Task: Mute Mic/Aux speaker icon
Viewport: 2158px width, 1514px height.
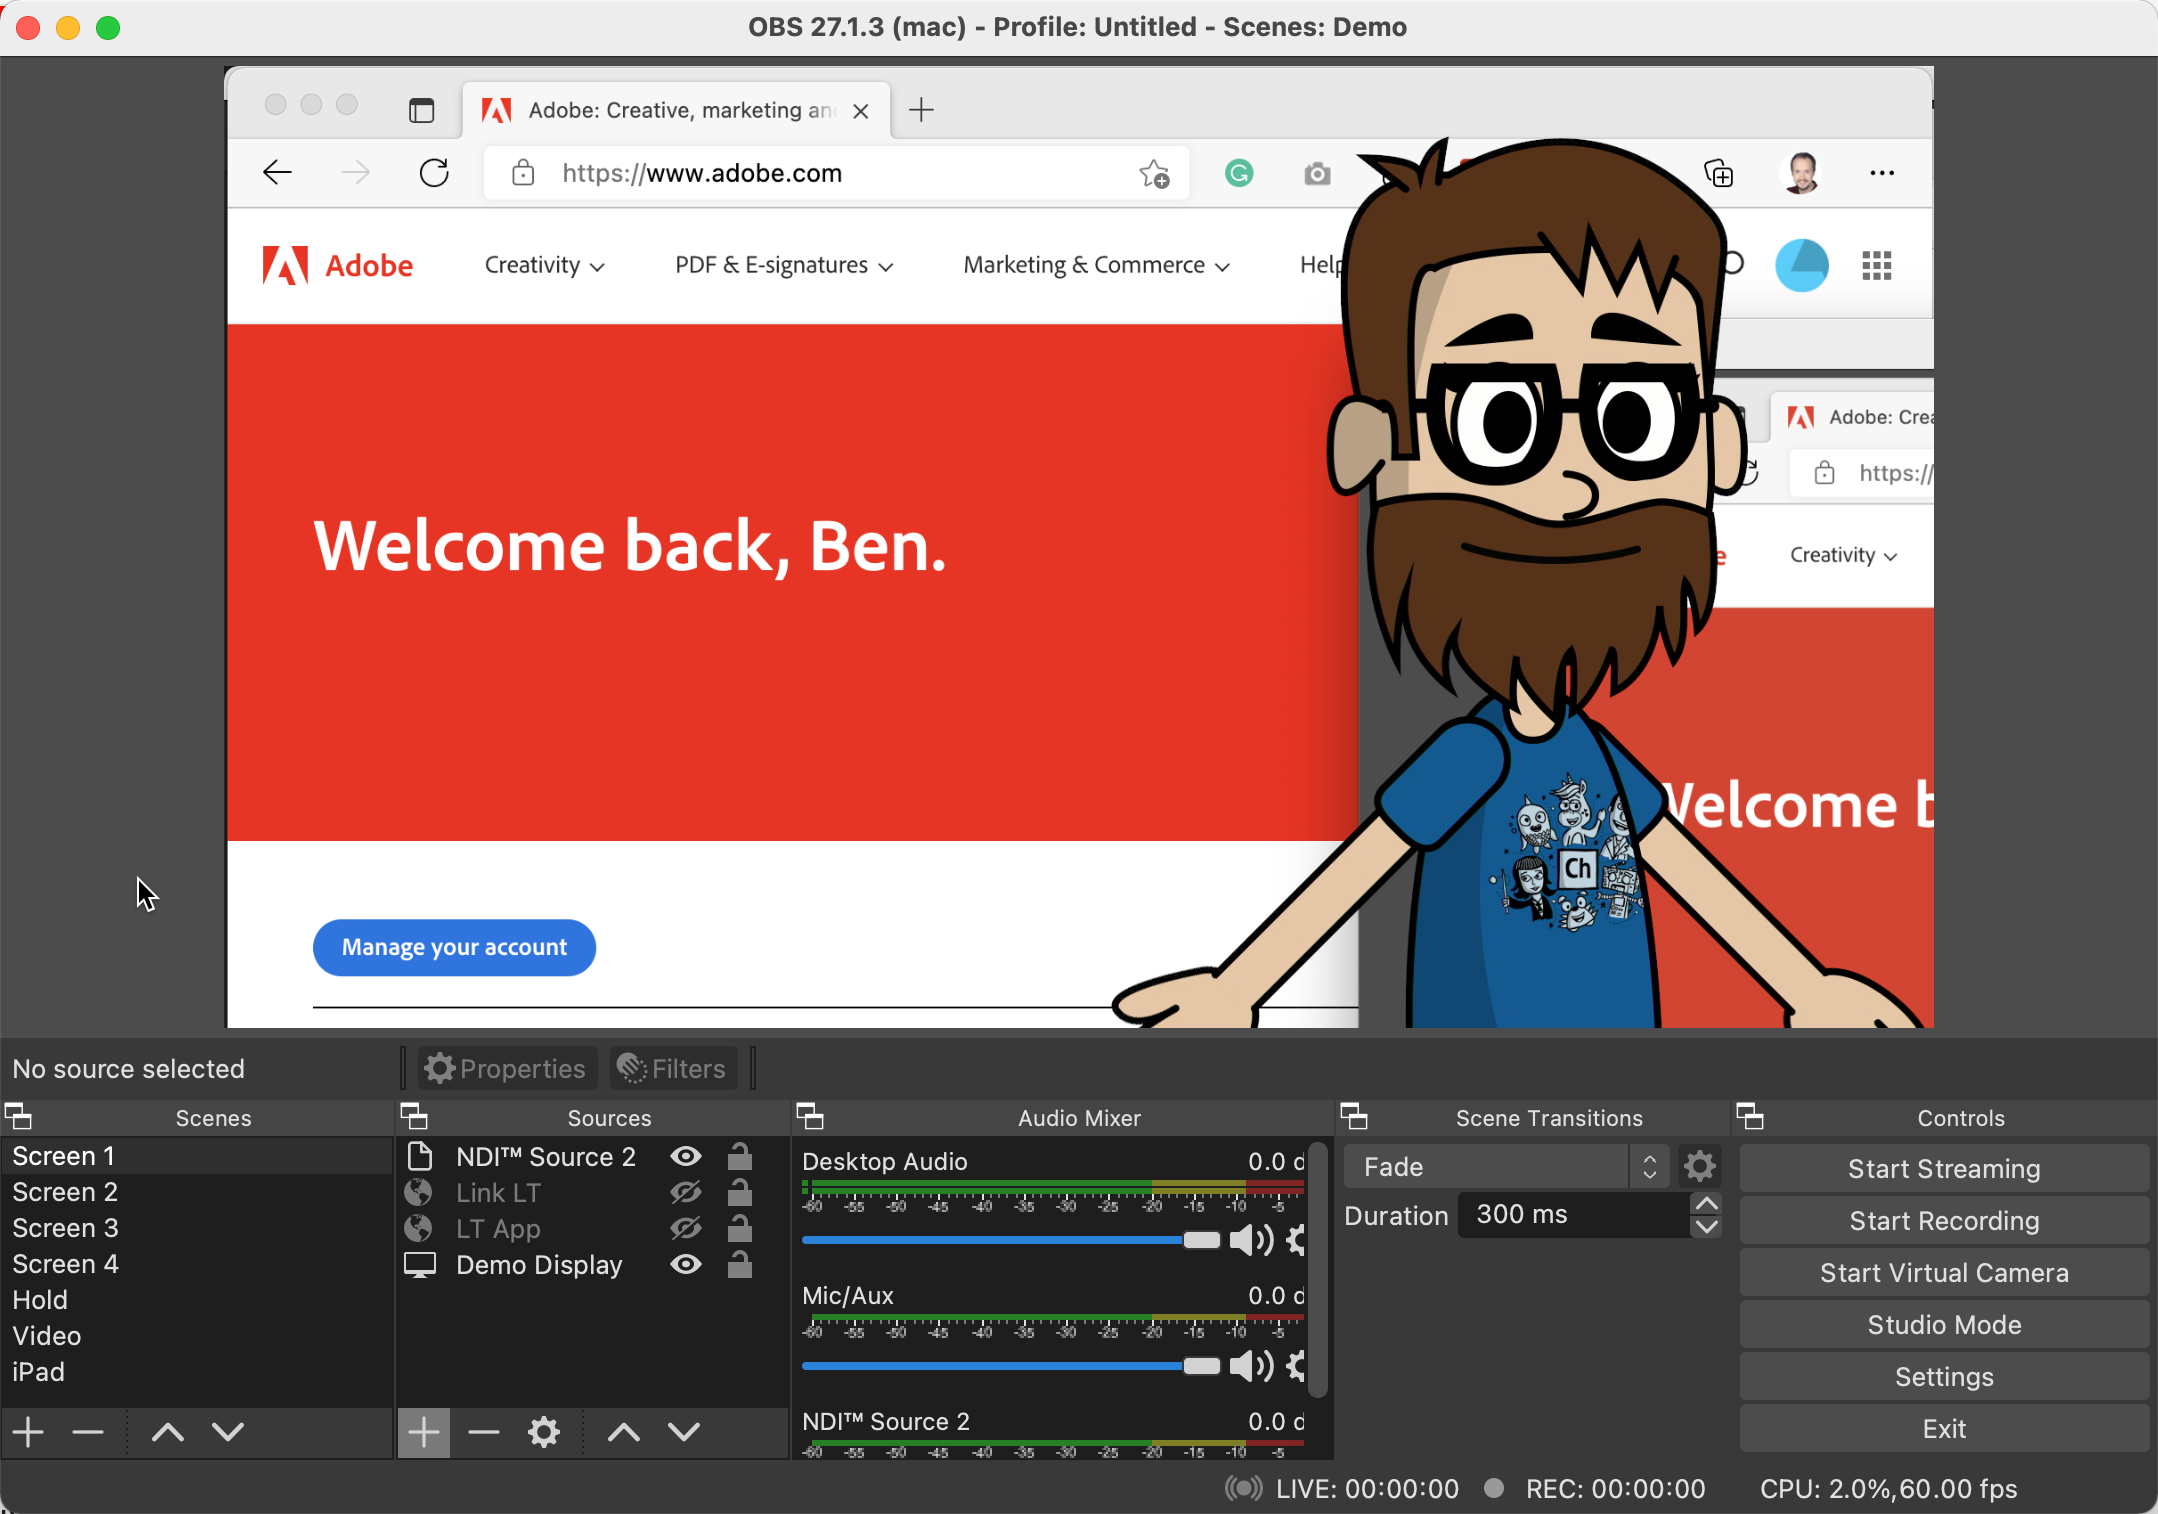Action: pos(1250,1366)
